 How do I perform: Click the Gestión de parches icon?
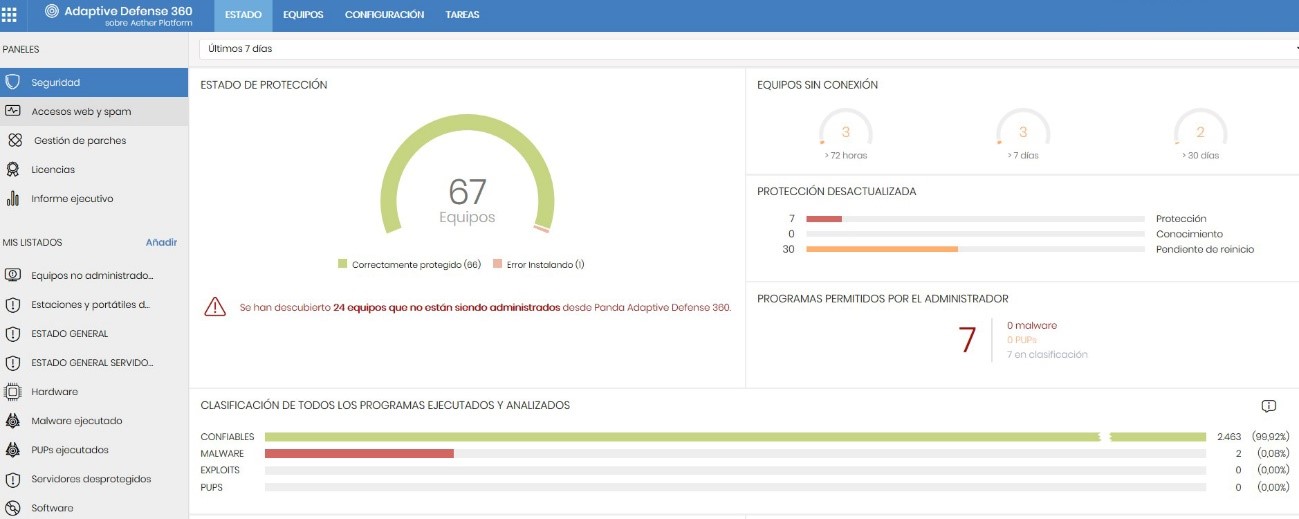tap(15, 141)
